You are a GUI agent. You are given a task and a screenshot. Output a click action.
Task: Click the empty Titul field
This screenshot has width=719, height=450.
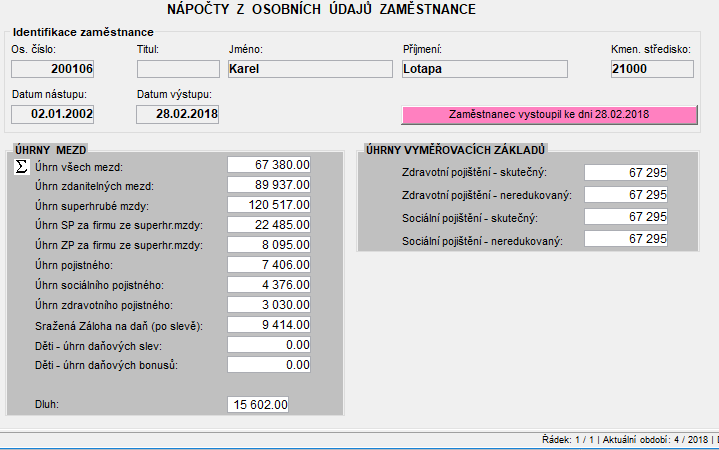[x=178, y=69]
